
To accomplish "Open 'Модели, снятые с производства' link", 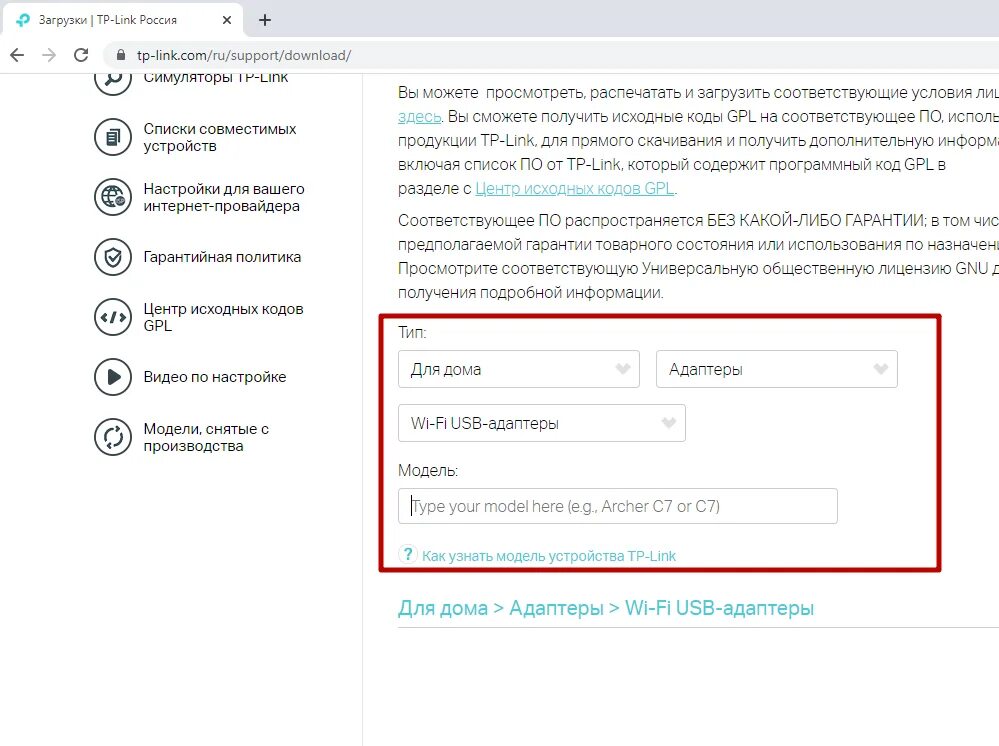I will pyautogui.click(x=206, y=437).
